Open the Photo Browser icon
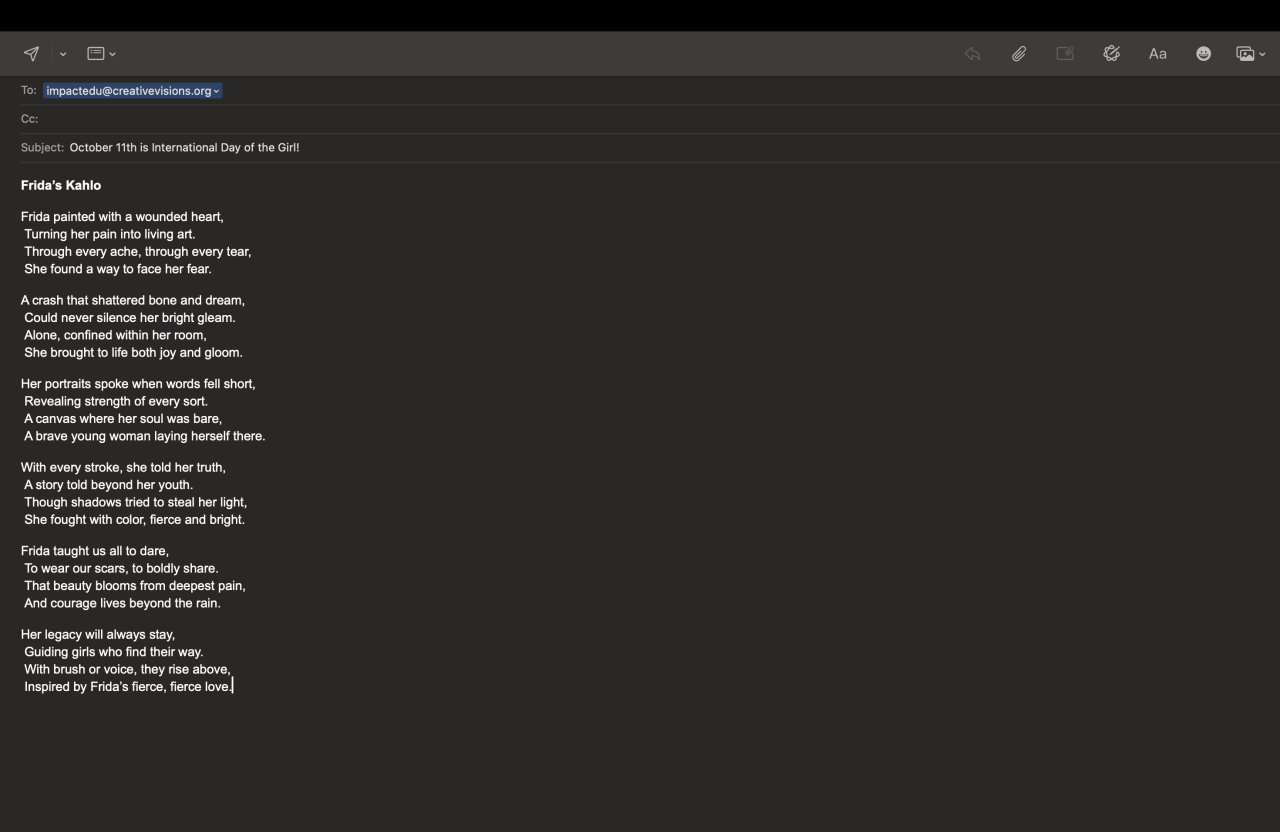 (1245, 54)
